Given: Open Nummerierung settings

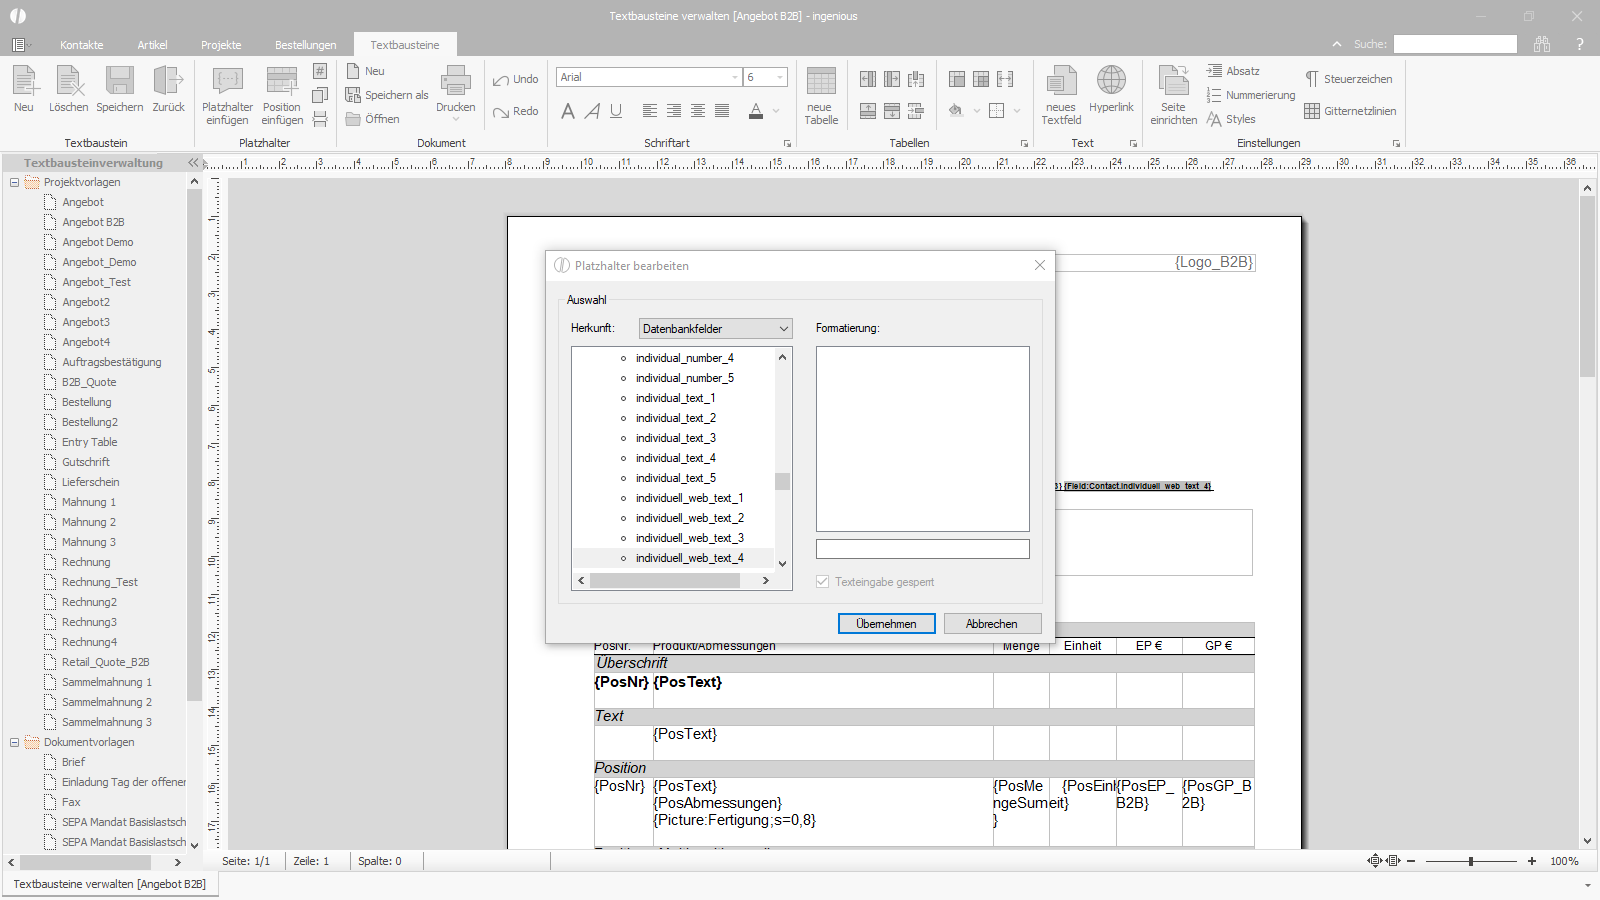Looking at the screenshot, I should 1251,95.
